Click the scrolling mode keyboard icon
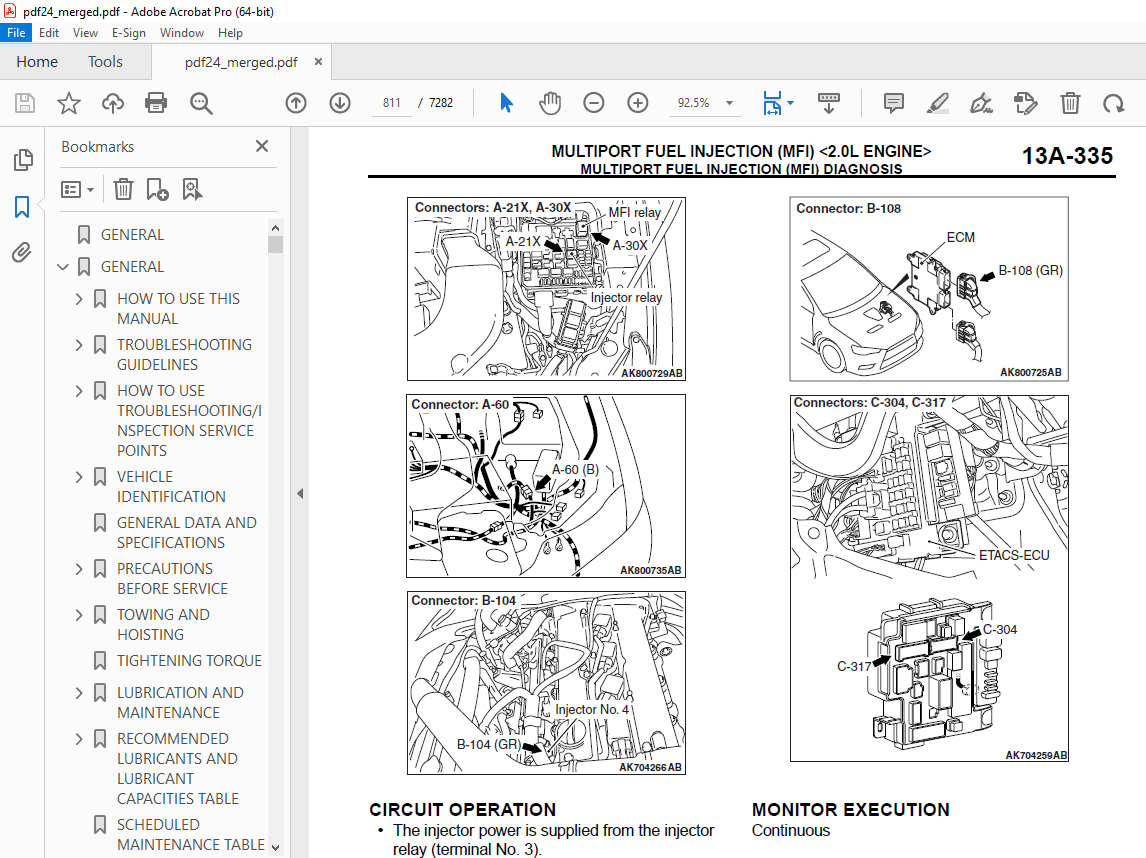Image resolution: width=1146 pixels, height=858 pixels. point(829,103)
